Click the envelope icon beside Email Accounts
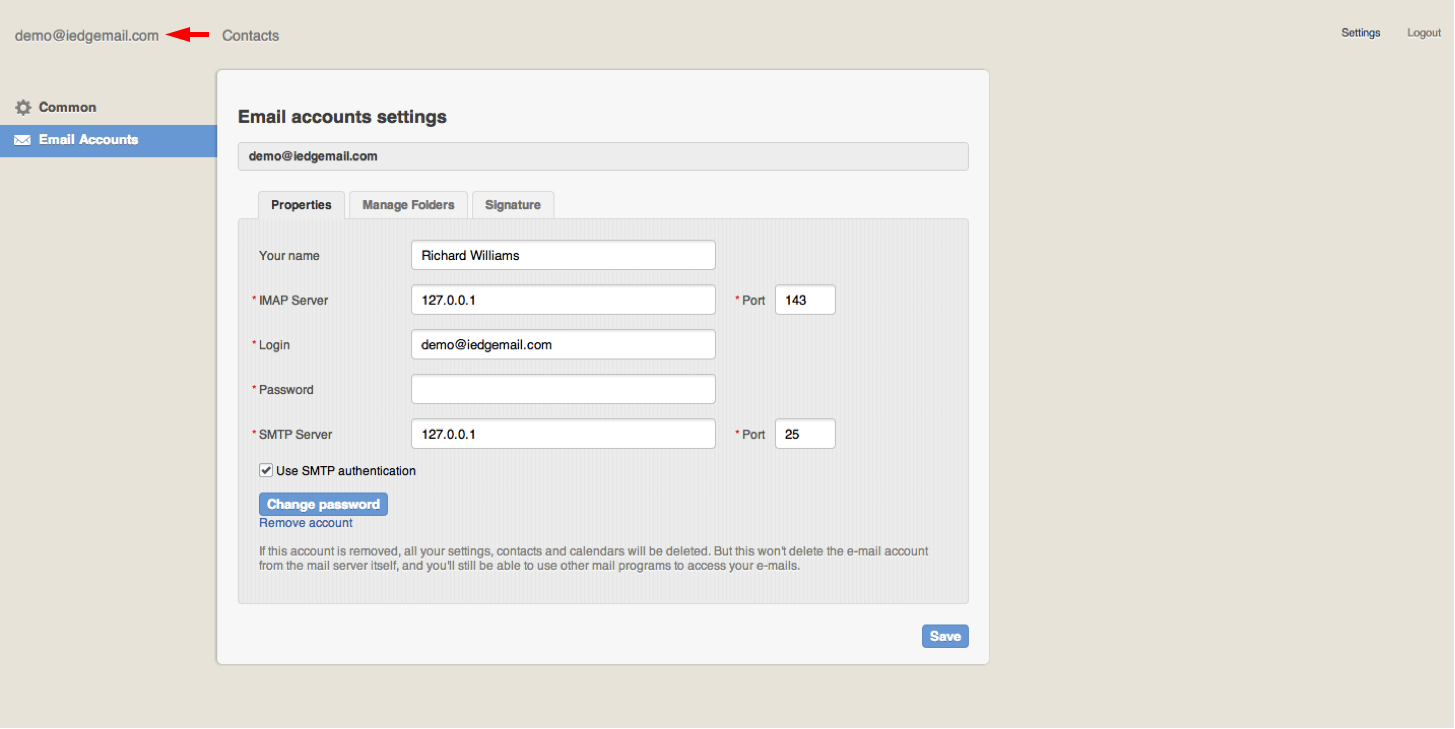Image resolution: width=1455 pixels, height=729 pixels. (x=22, y=140)
